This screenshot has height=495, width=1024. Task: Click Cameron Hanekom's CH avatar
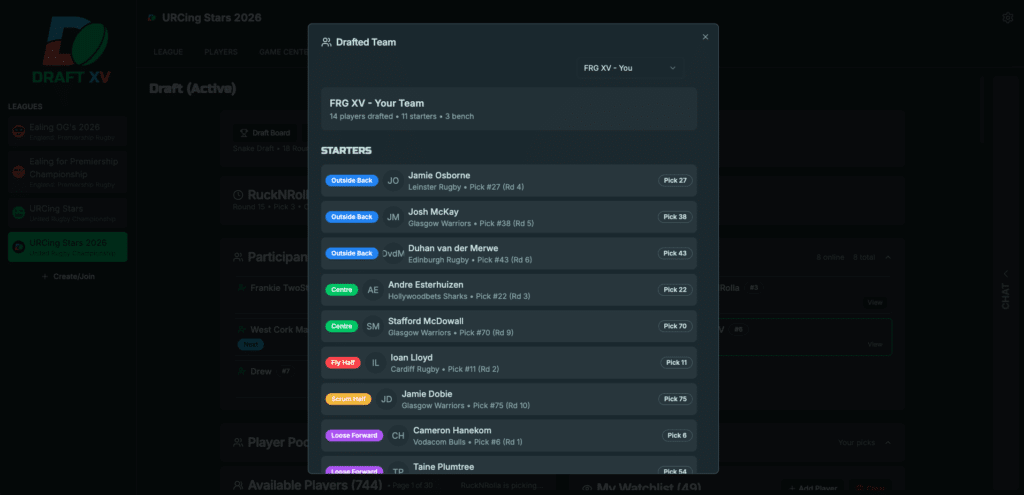click(x=397, y=436)
